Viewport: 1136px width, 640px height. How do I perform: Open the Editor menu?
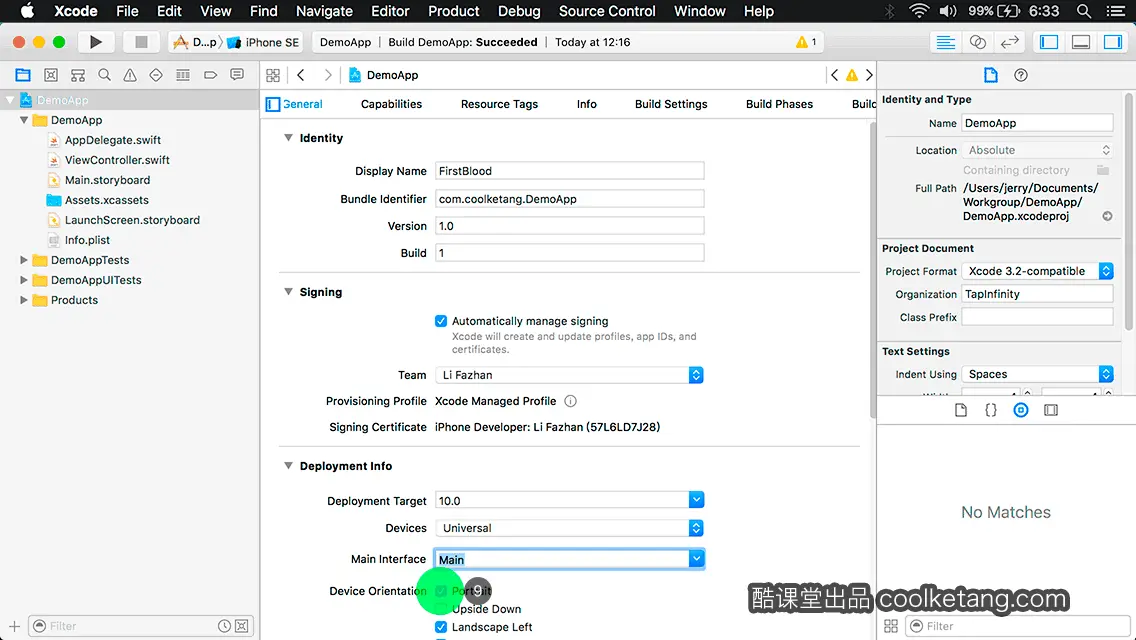tap(390, 11)
